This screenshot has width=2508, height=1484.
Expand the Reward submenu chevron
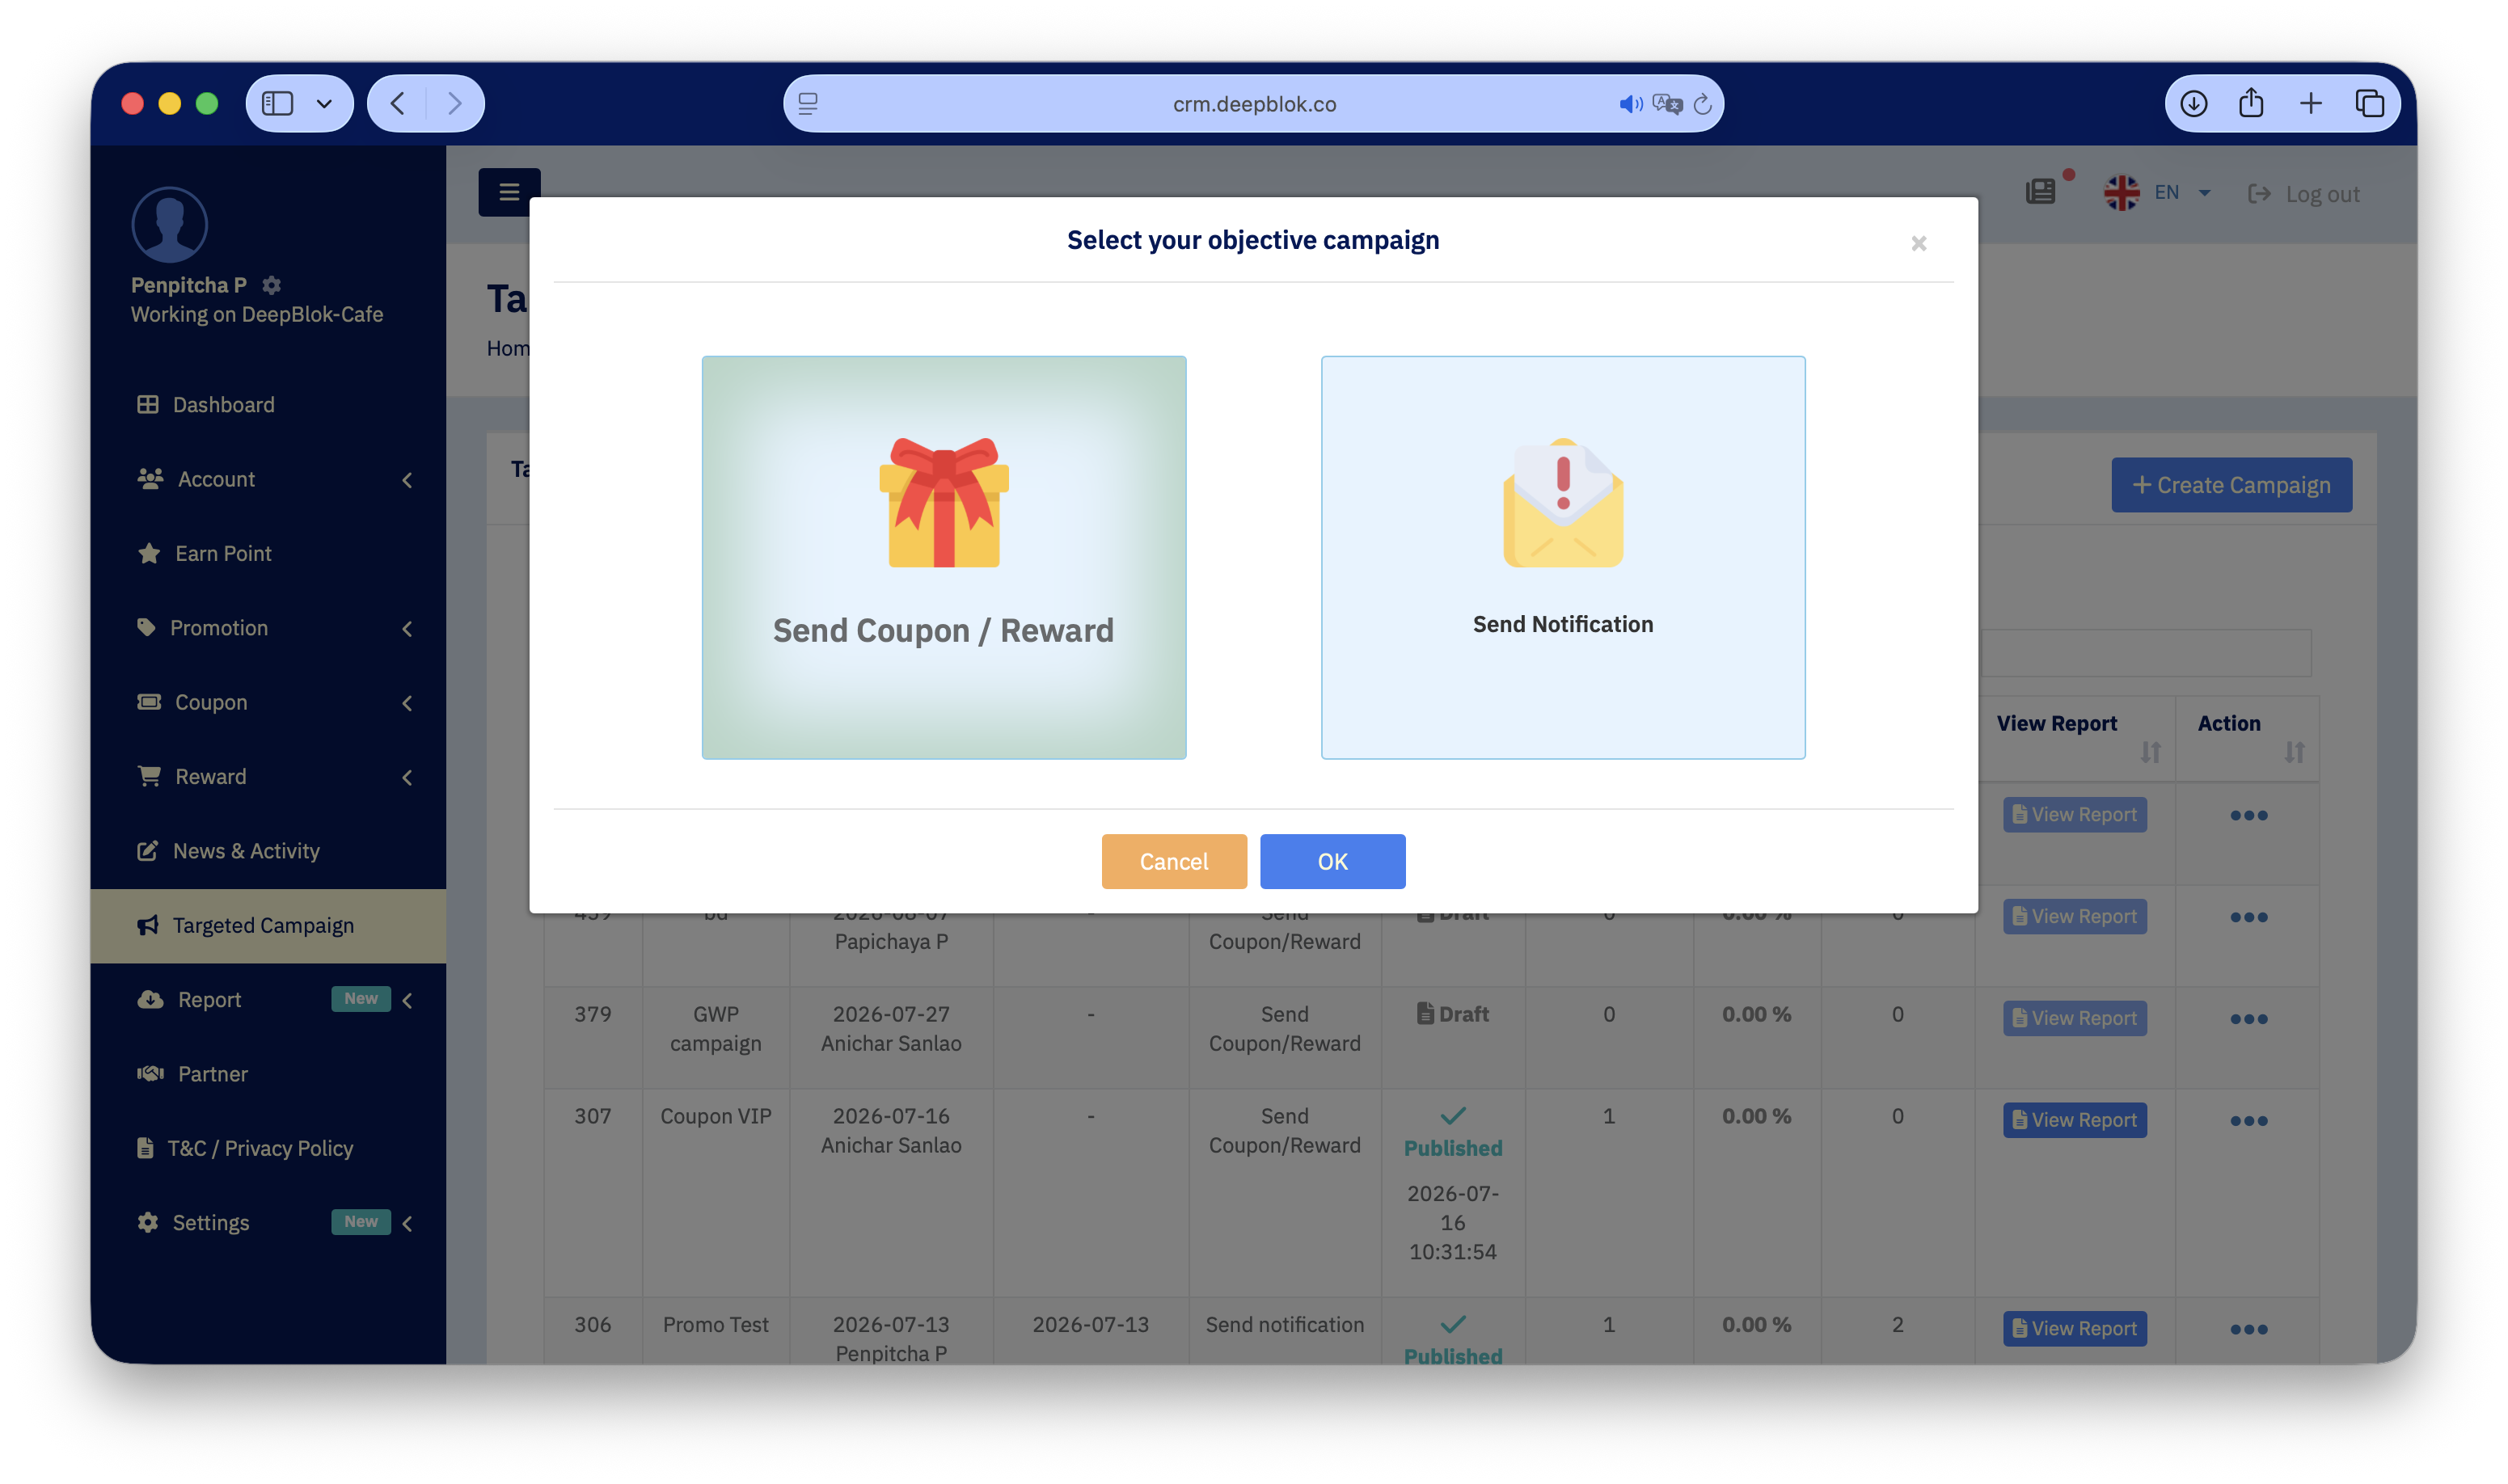(x=407, y=777)
